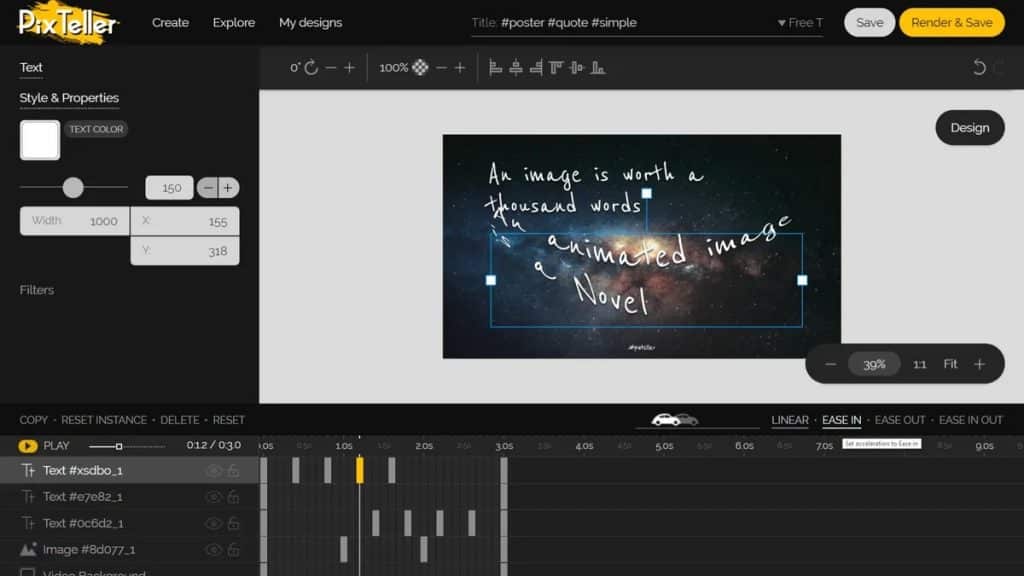Click RESET in the timeline actions
This screenshot has height=576, width=1024.
click(229, 420)
